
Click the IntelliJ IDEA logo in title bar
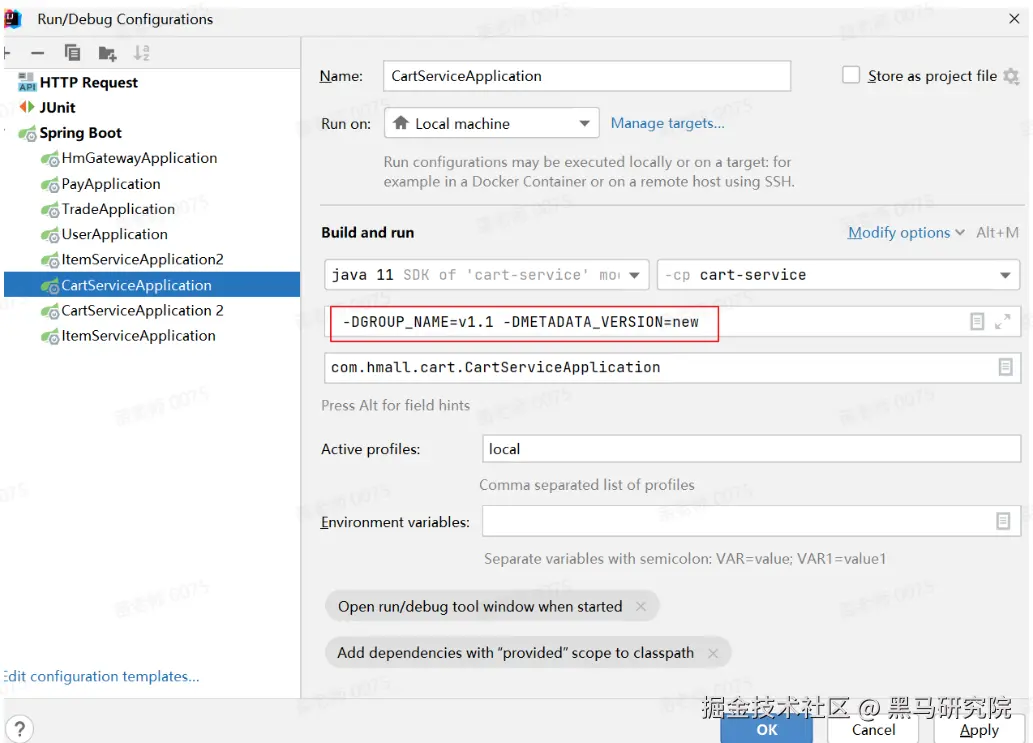(x=13, y=19)
